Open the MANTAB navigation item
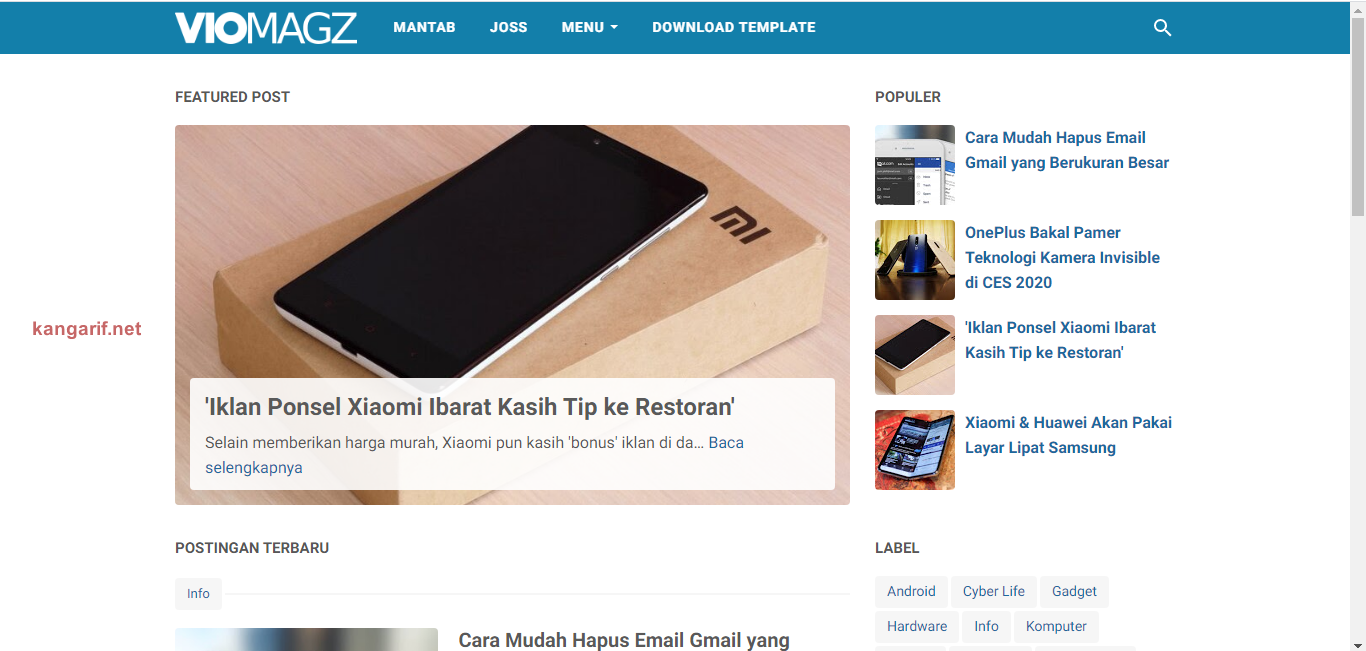Screen dimensions: 1366x651 pyautogui.click(x=424, y=27)
